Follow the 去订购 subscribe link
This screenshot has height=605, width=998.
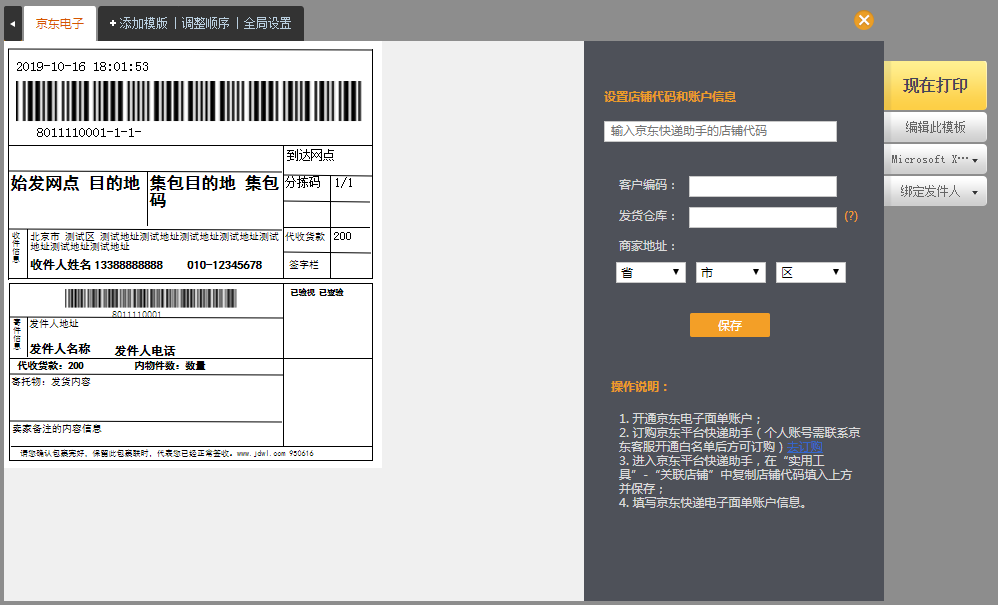click(x=805, y=447)
